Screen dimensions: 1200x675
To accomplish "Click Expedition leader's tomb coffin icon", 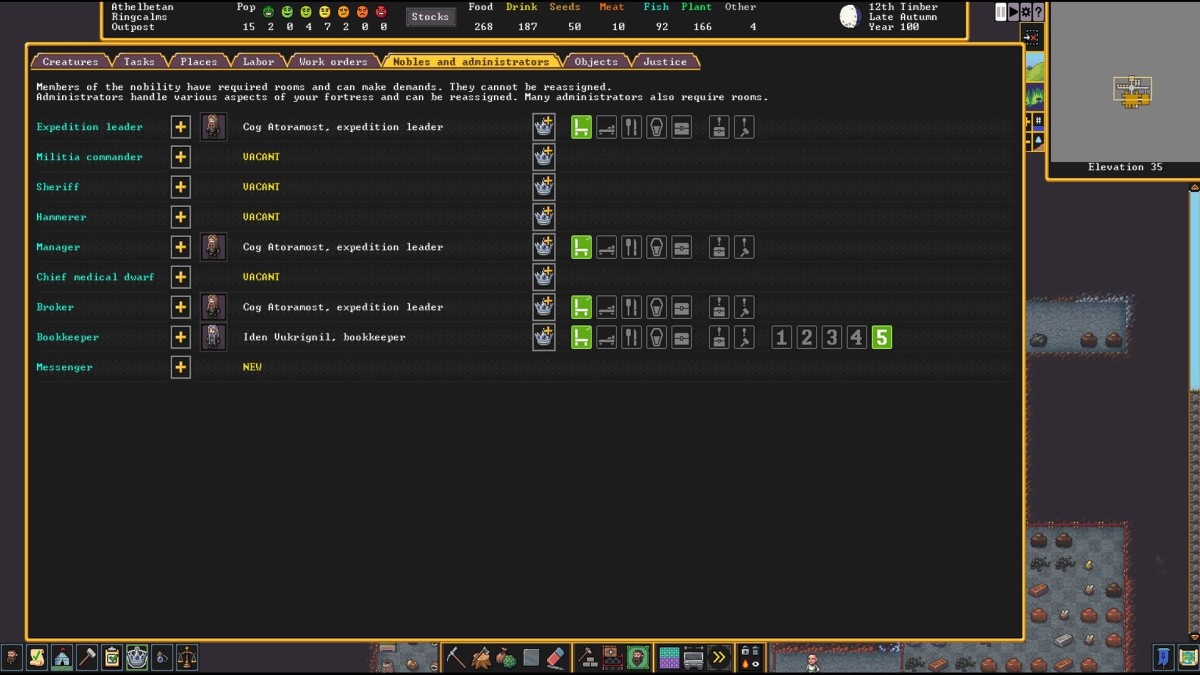I will click(x=656, y=127).
